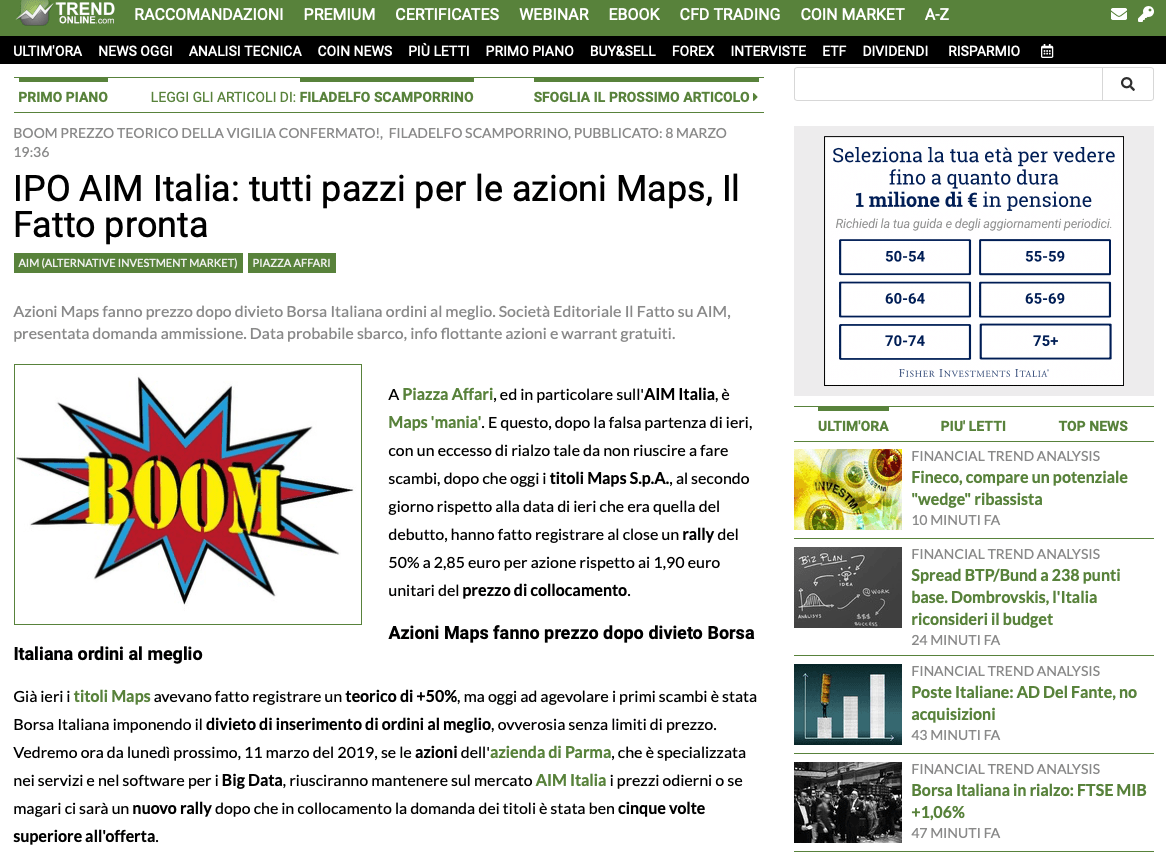Choose age range 60-64 in ad
The width and height of the screenshot is (1166, 853).
pyautogui.click(x=905, y=299)
